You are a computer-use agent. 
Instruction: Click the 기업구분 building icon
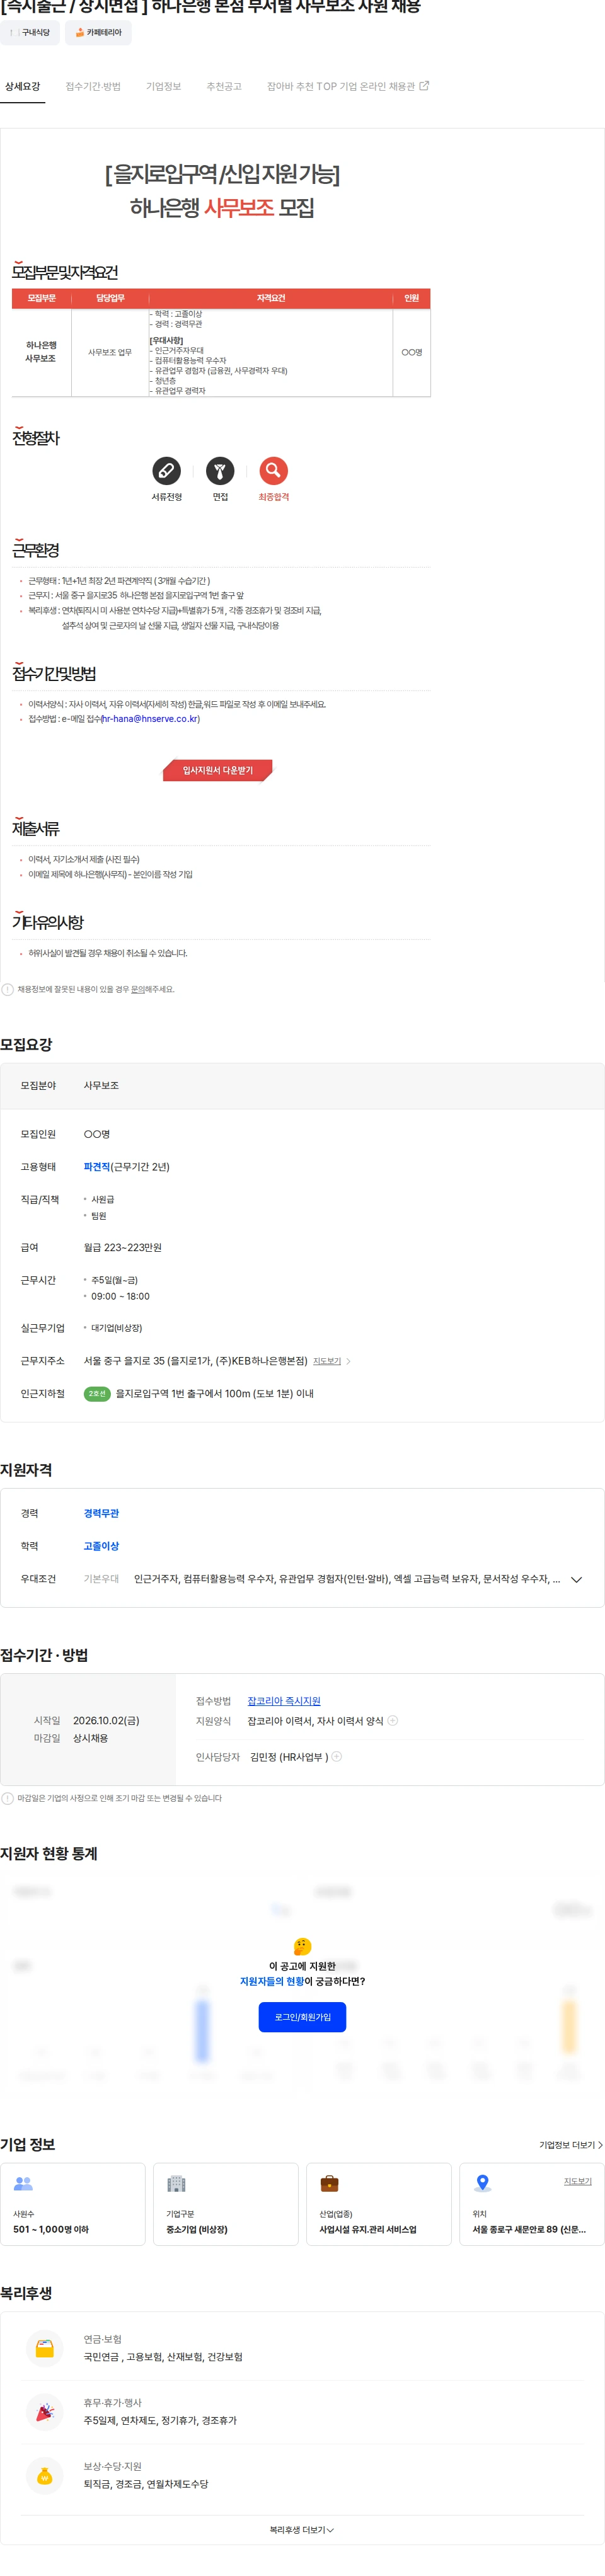coord(176,2183)
